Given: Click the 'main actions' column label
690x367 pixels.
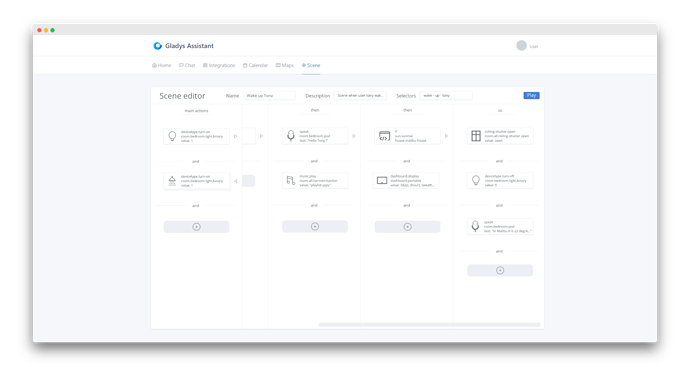Looking at the screenshot, I should click(x=196, y=111).
